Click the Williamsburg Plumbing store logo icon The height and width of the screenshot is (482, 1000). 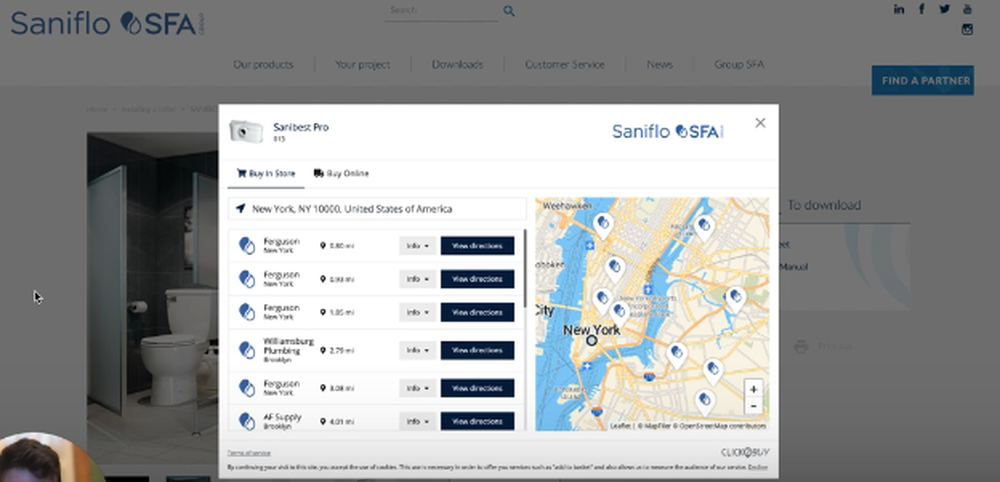click(247, 350)
